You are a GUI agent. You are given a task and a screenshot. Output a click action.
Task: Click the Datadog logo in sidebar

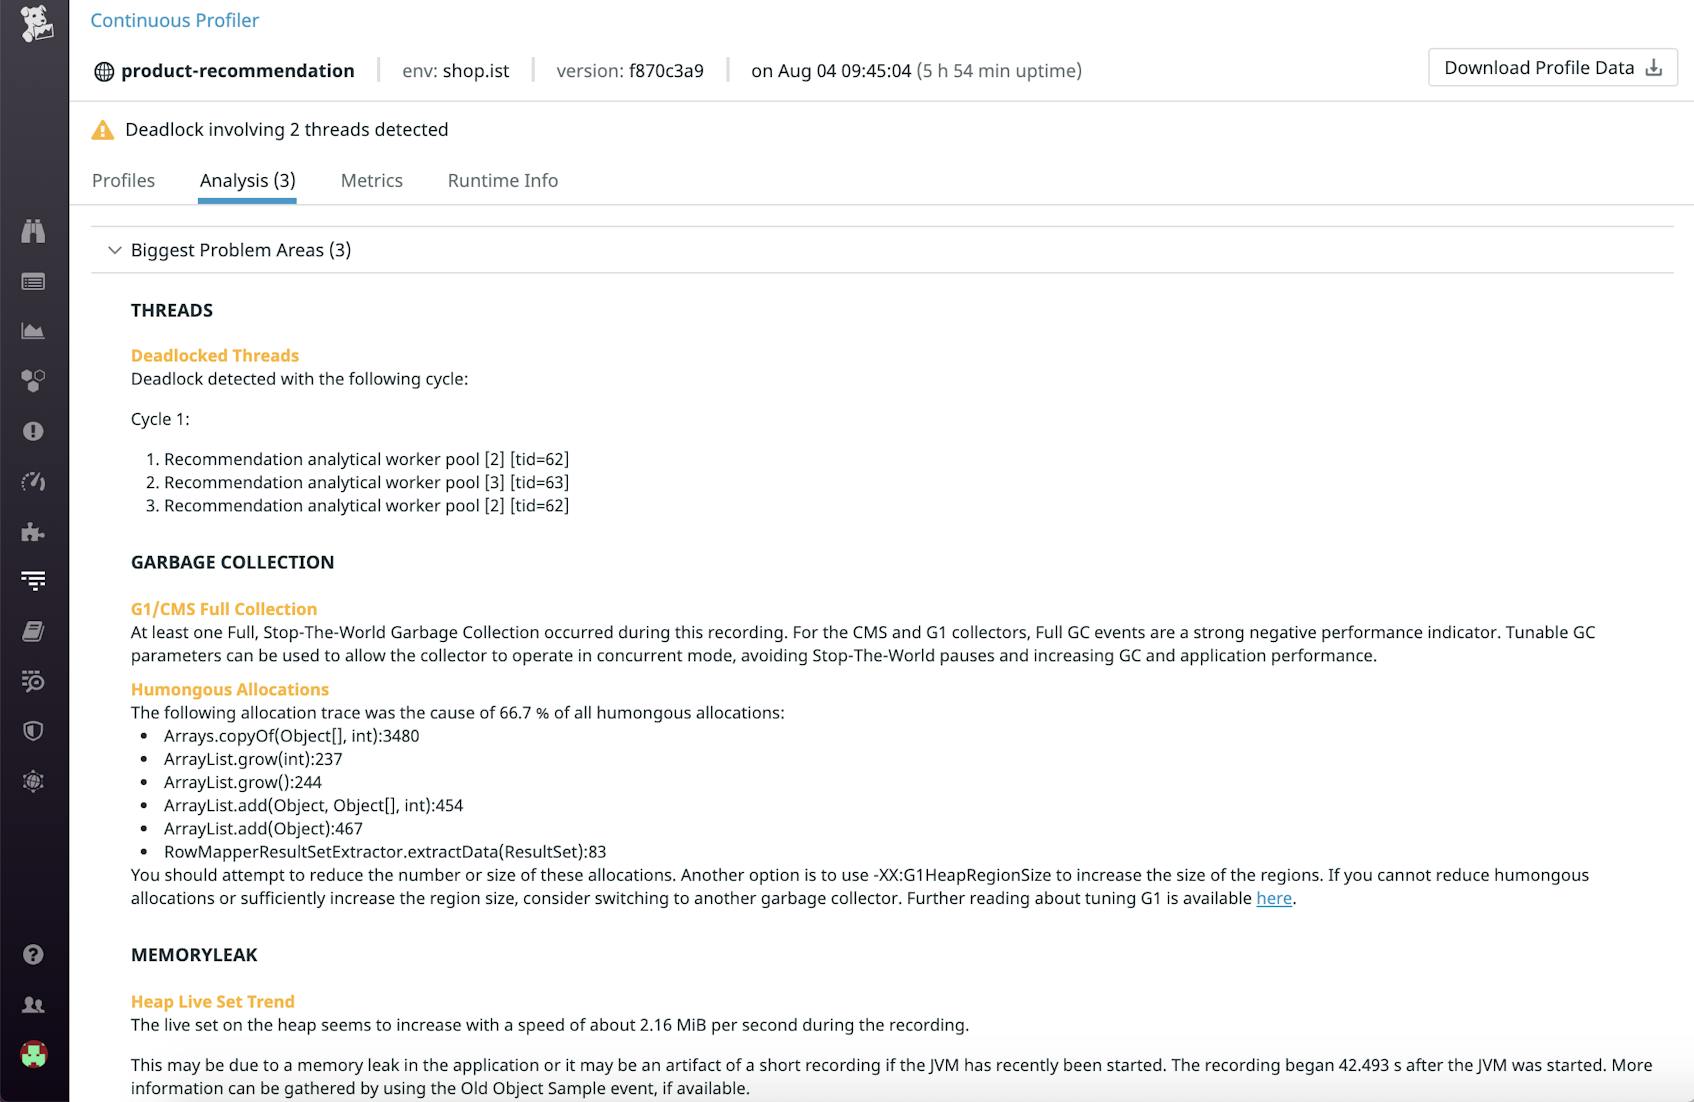[35, 24]
